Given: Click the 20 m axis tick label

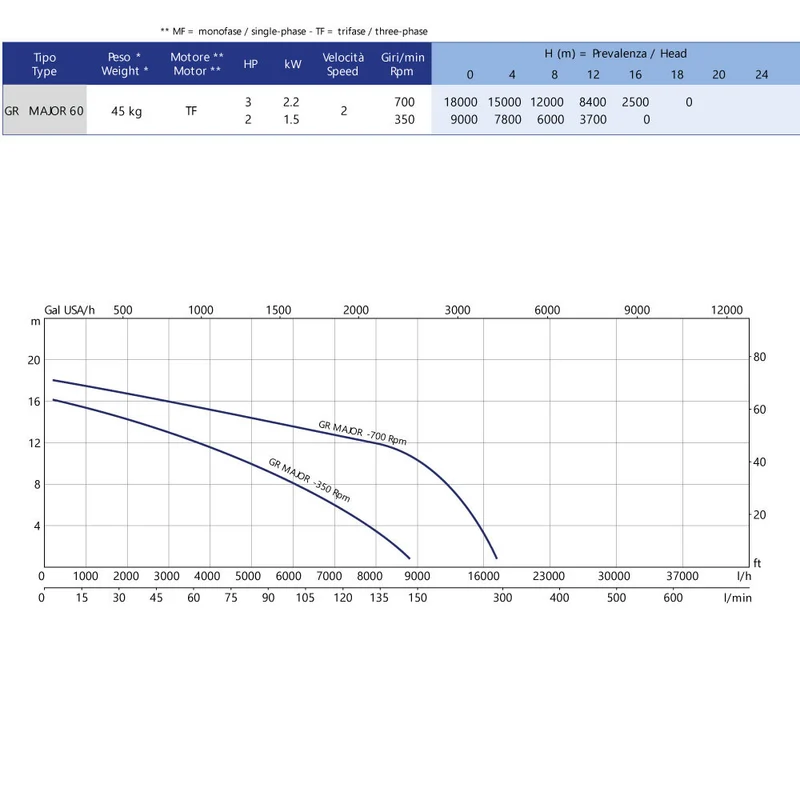Looking at the screenshot, I should click(x=34, y=360).
